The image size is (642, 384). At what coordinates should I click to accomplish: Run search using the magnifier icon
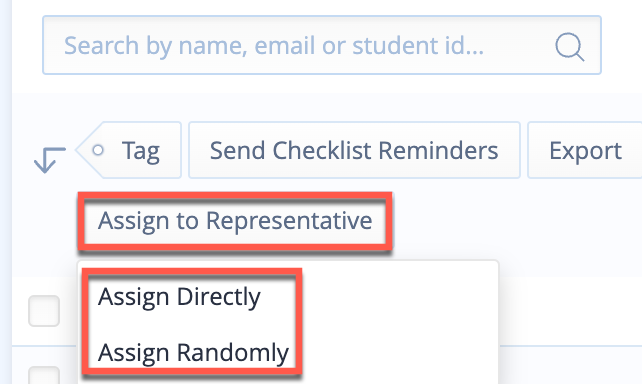[569, 47]
